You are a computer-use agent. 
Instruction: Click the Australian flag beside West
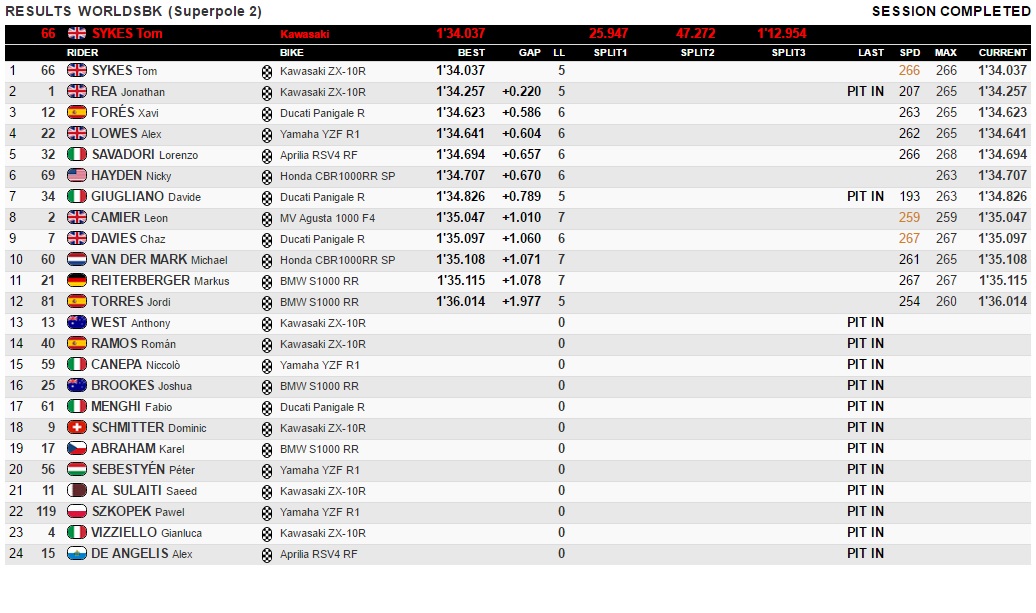[77, 323]
